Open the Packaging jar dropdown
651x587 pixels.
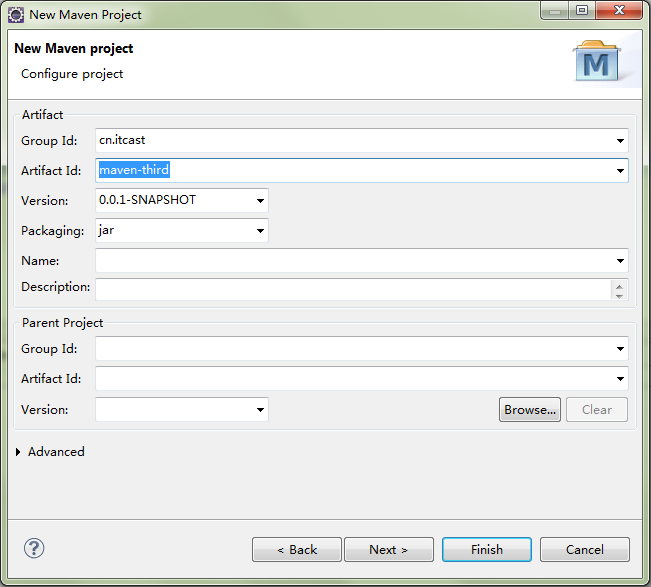click(x=261, y=231)
